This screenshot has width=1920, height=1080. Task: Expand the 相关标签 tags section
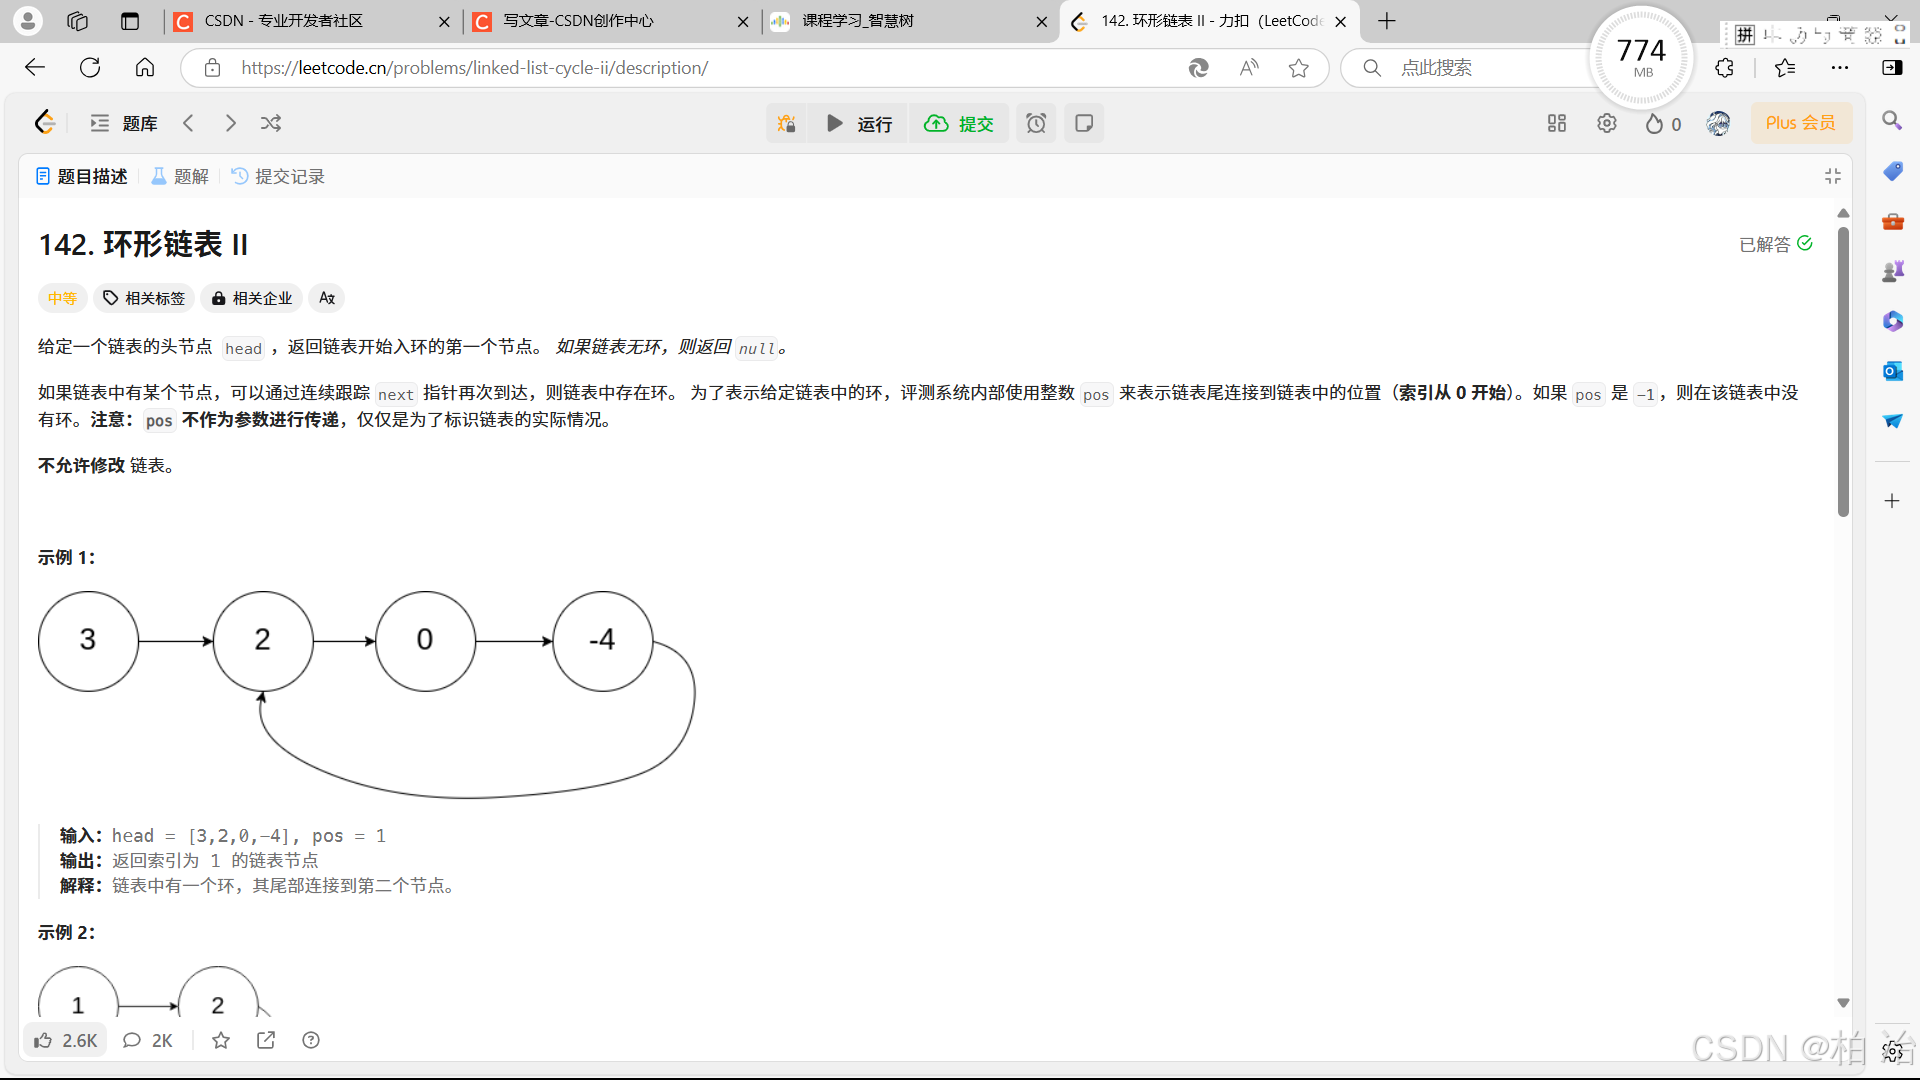pos(143,298)
